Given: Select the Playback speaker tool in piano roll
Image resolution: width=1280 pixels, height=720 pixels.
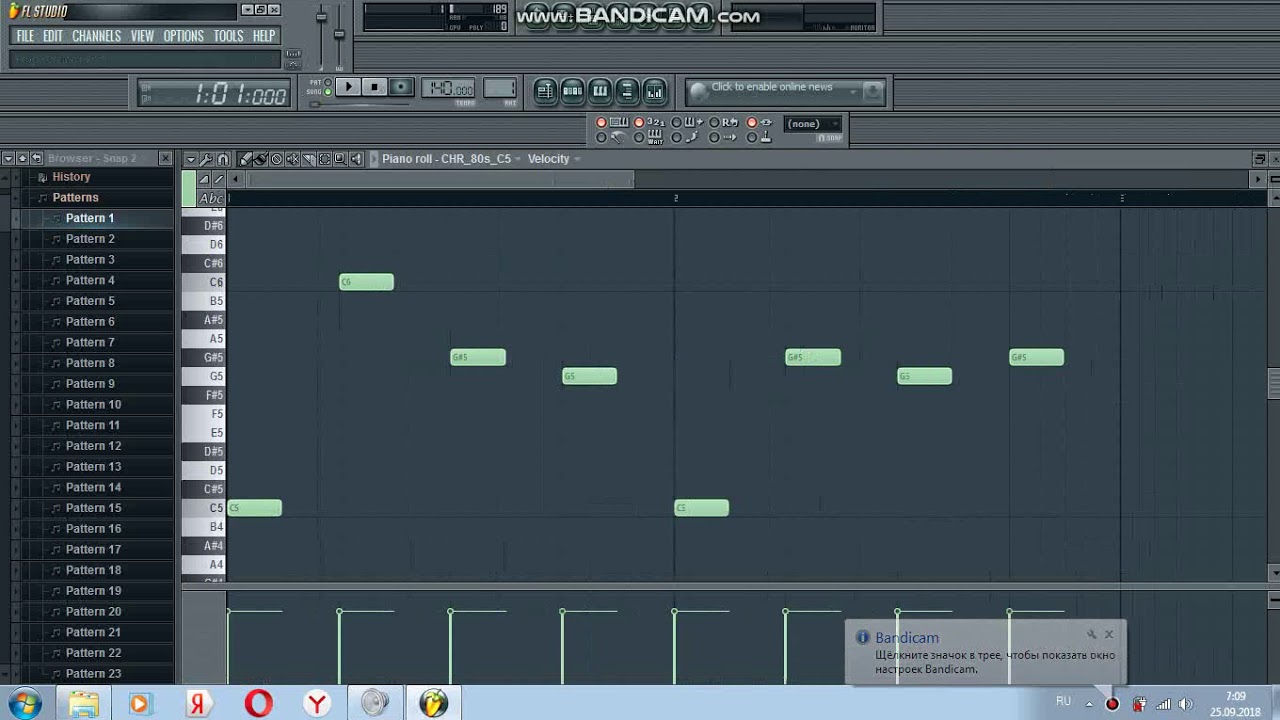Looking at the screenshot, I should (356, 159).
